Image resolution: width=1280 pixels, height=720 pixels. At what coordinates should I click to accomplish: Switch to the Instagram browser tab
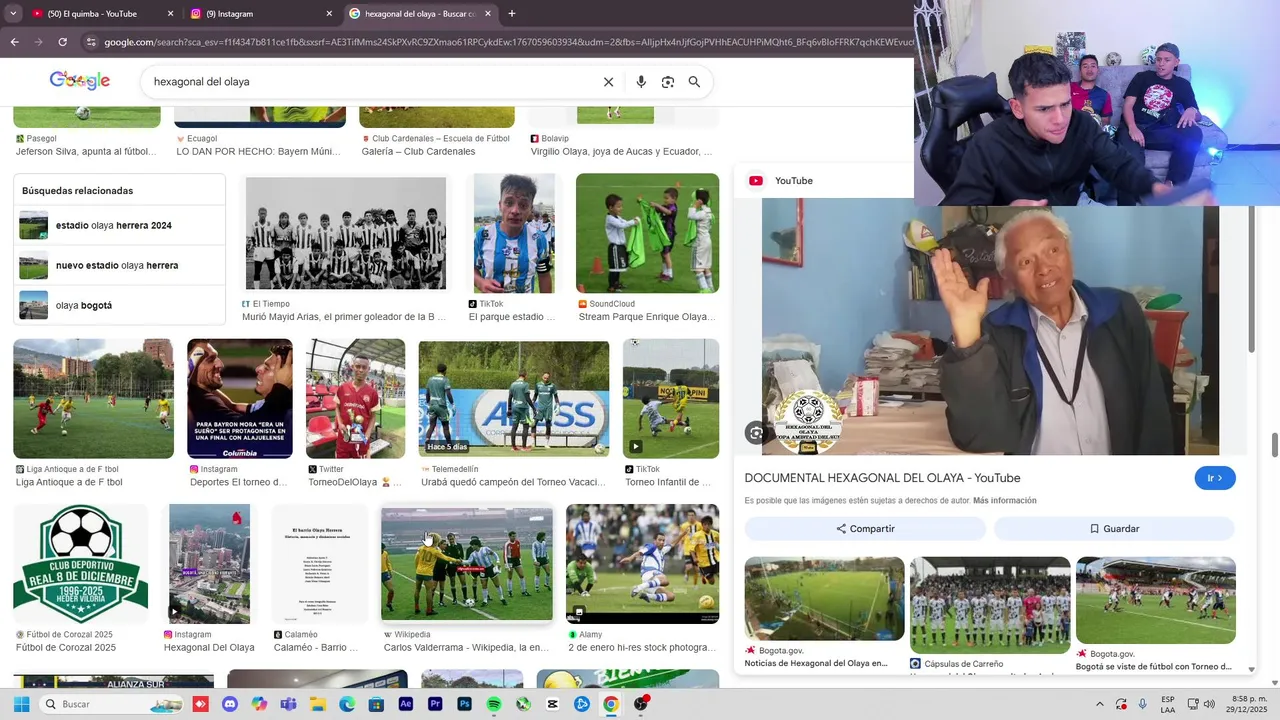coord(260,14)
